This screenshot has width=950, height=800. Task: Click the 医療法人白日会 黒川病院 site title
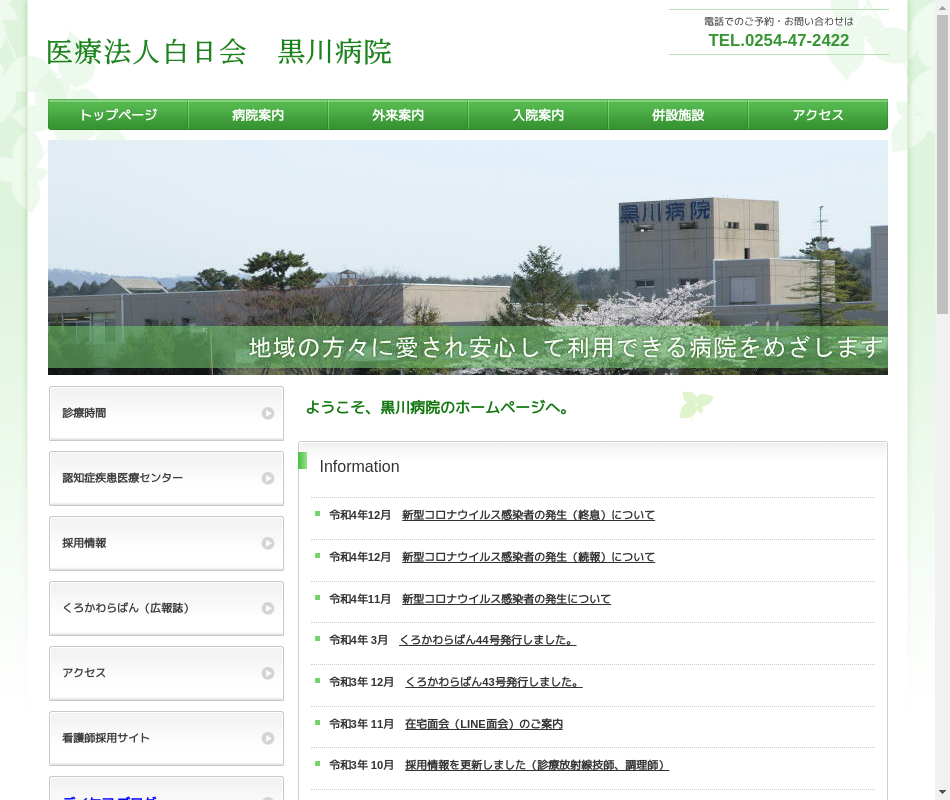(219, 52)
